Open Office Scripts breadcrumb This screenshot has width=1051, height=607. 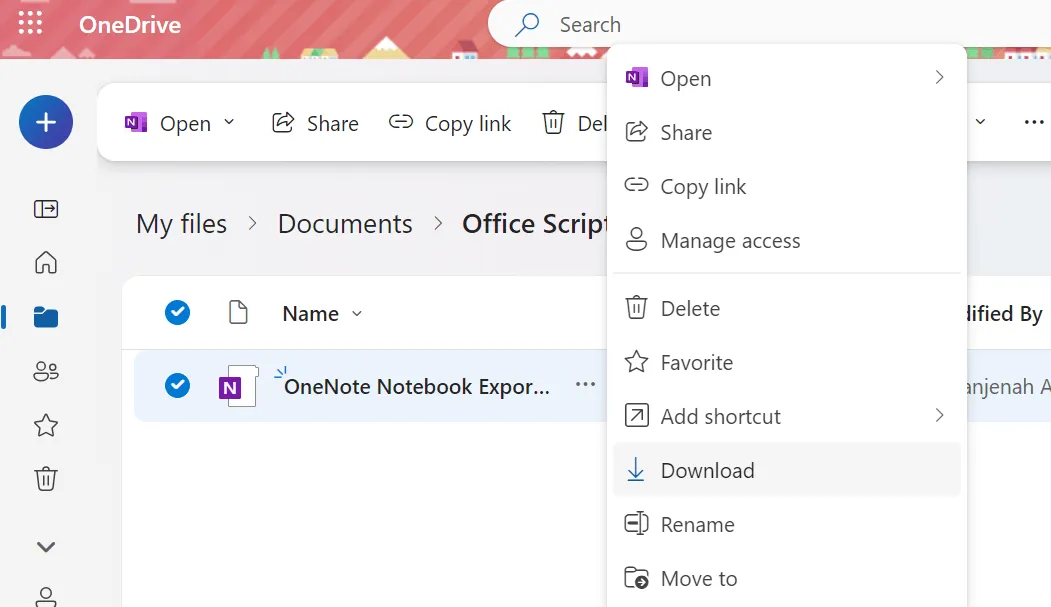[534, 224]
